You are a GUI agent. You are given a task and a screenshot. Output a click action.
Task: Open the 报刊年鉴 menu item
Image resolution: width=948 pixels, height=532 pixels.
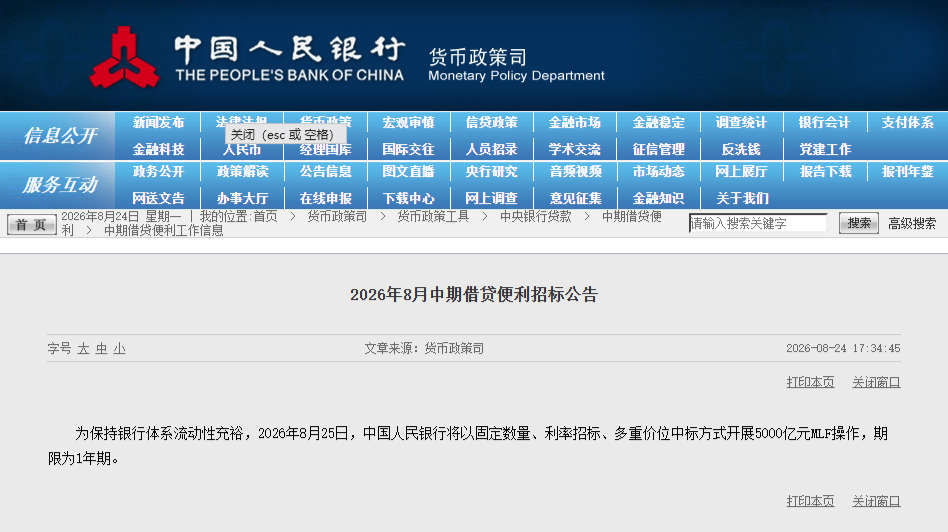(x=907, y=172)
